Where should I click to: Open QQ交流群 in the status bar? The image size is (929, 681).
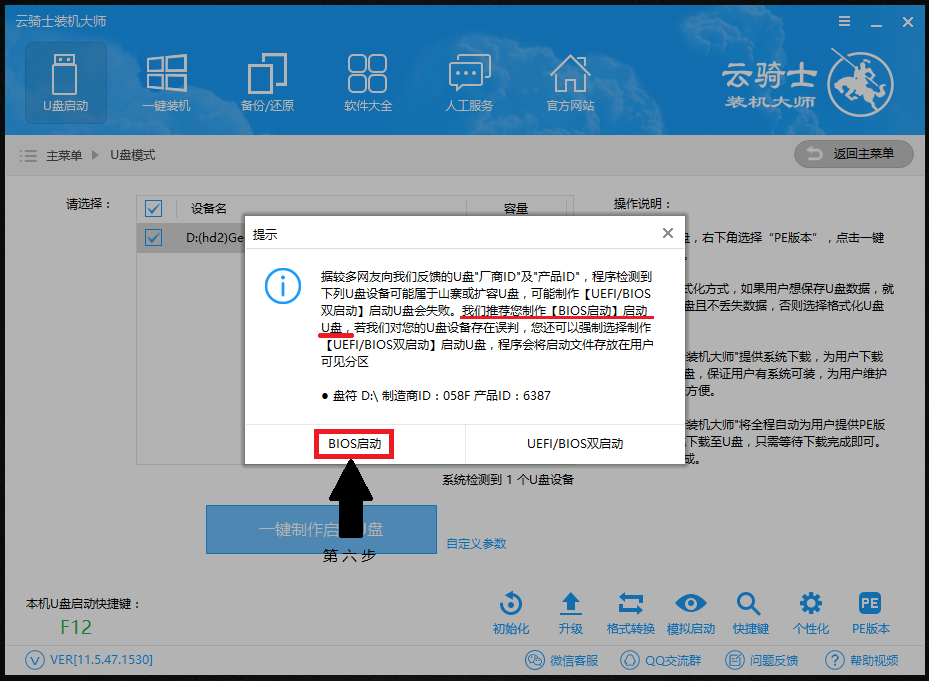click(661, 660)
